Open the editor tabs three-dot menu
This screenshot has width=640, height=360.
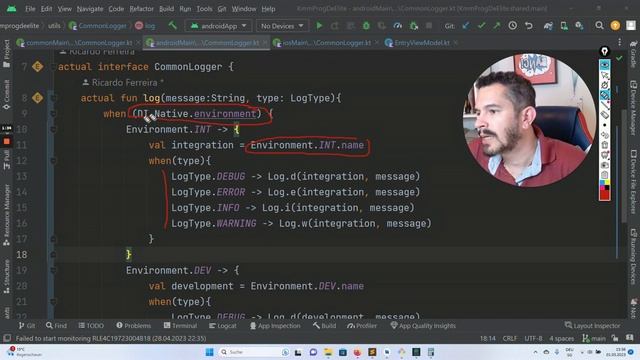tap(620, 42)
